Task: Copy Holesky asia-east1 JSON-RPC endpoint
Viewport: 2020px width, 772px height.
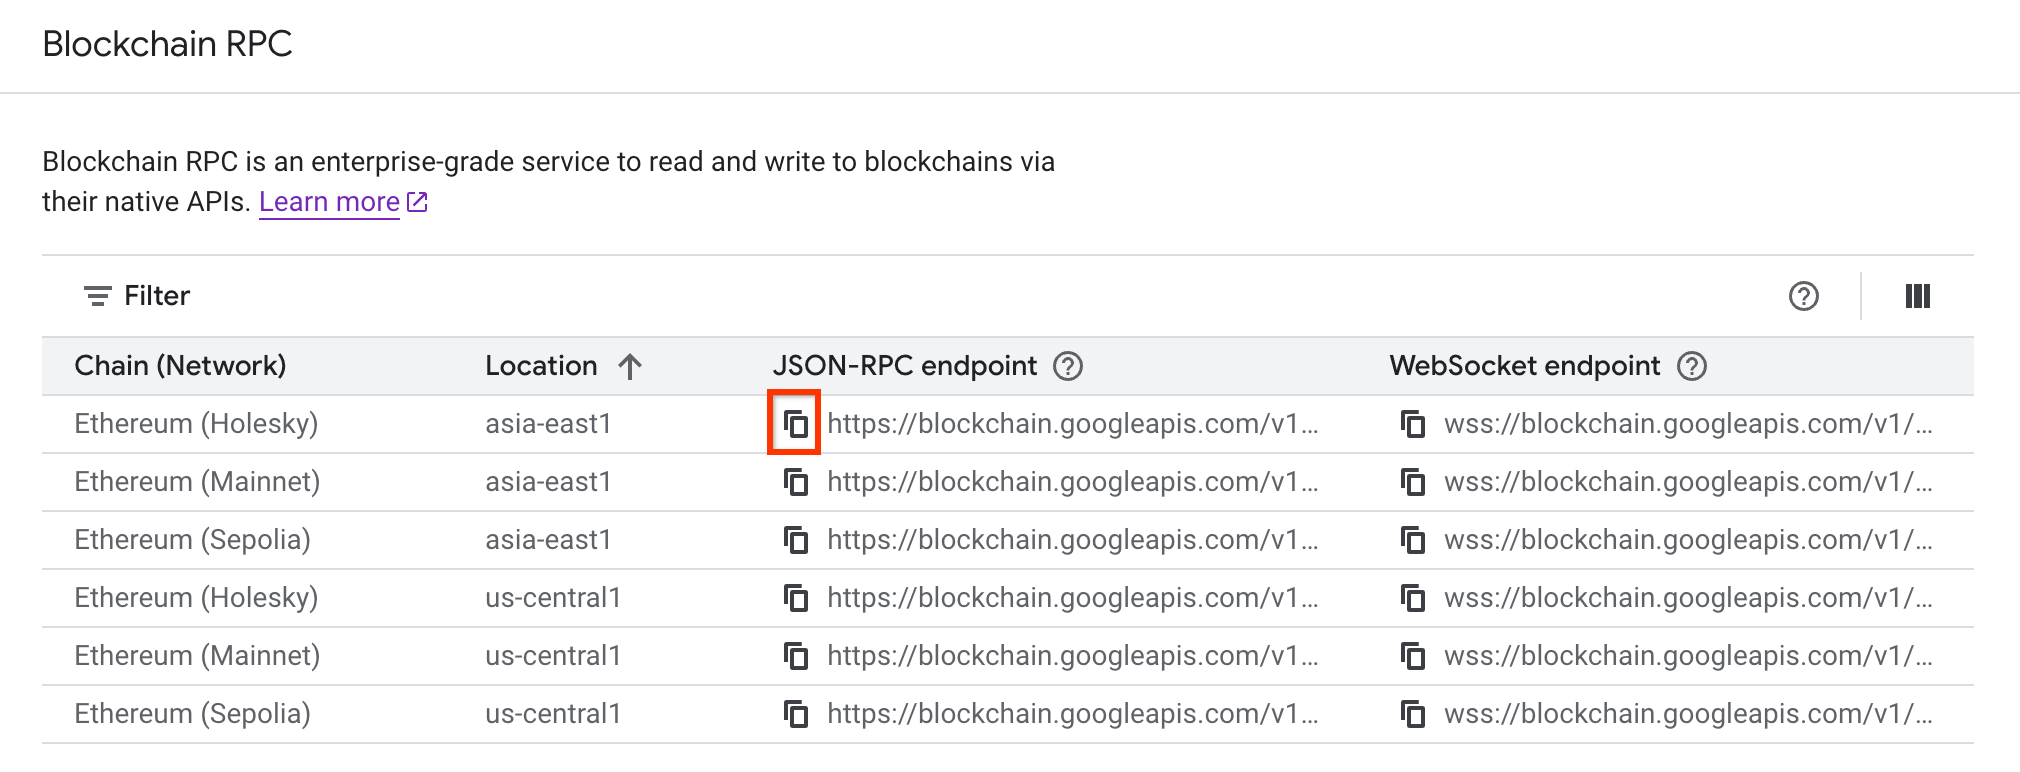Action: click(795, 424)
